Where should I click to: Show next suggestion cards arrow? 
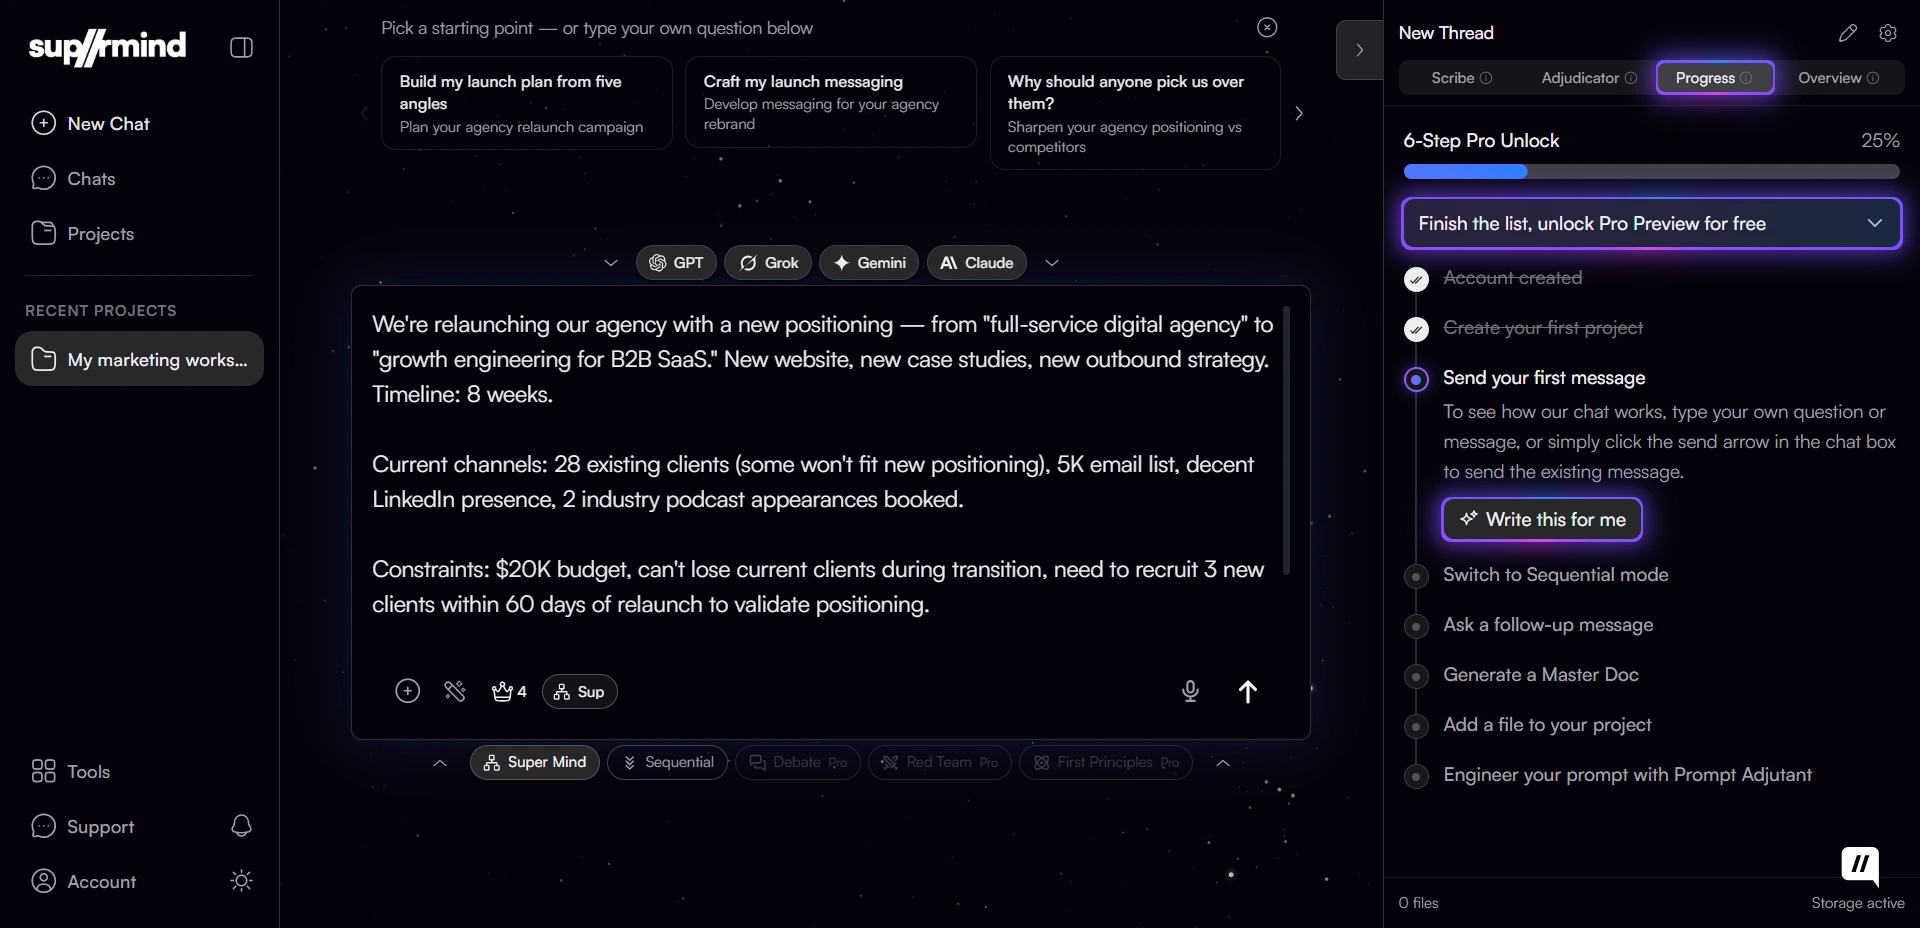click(1299, 113)
